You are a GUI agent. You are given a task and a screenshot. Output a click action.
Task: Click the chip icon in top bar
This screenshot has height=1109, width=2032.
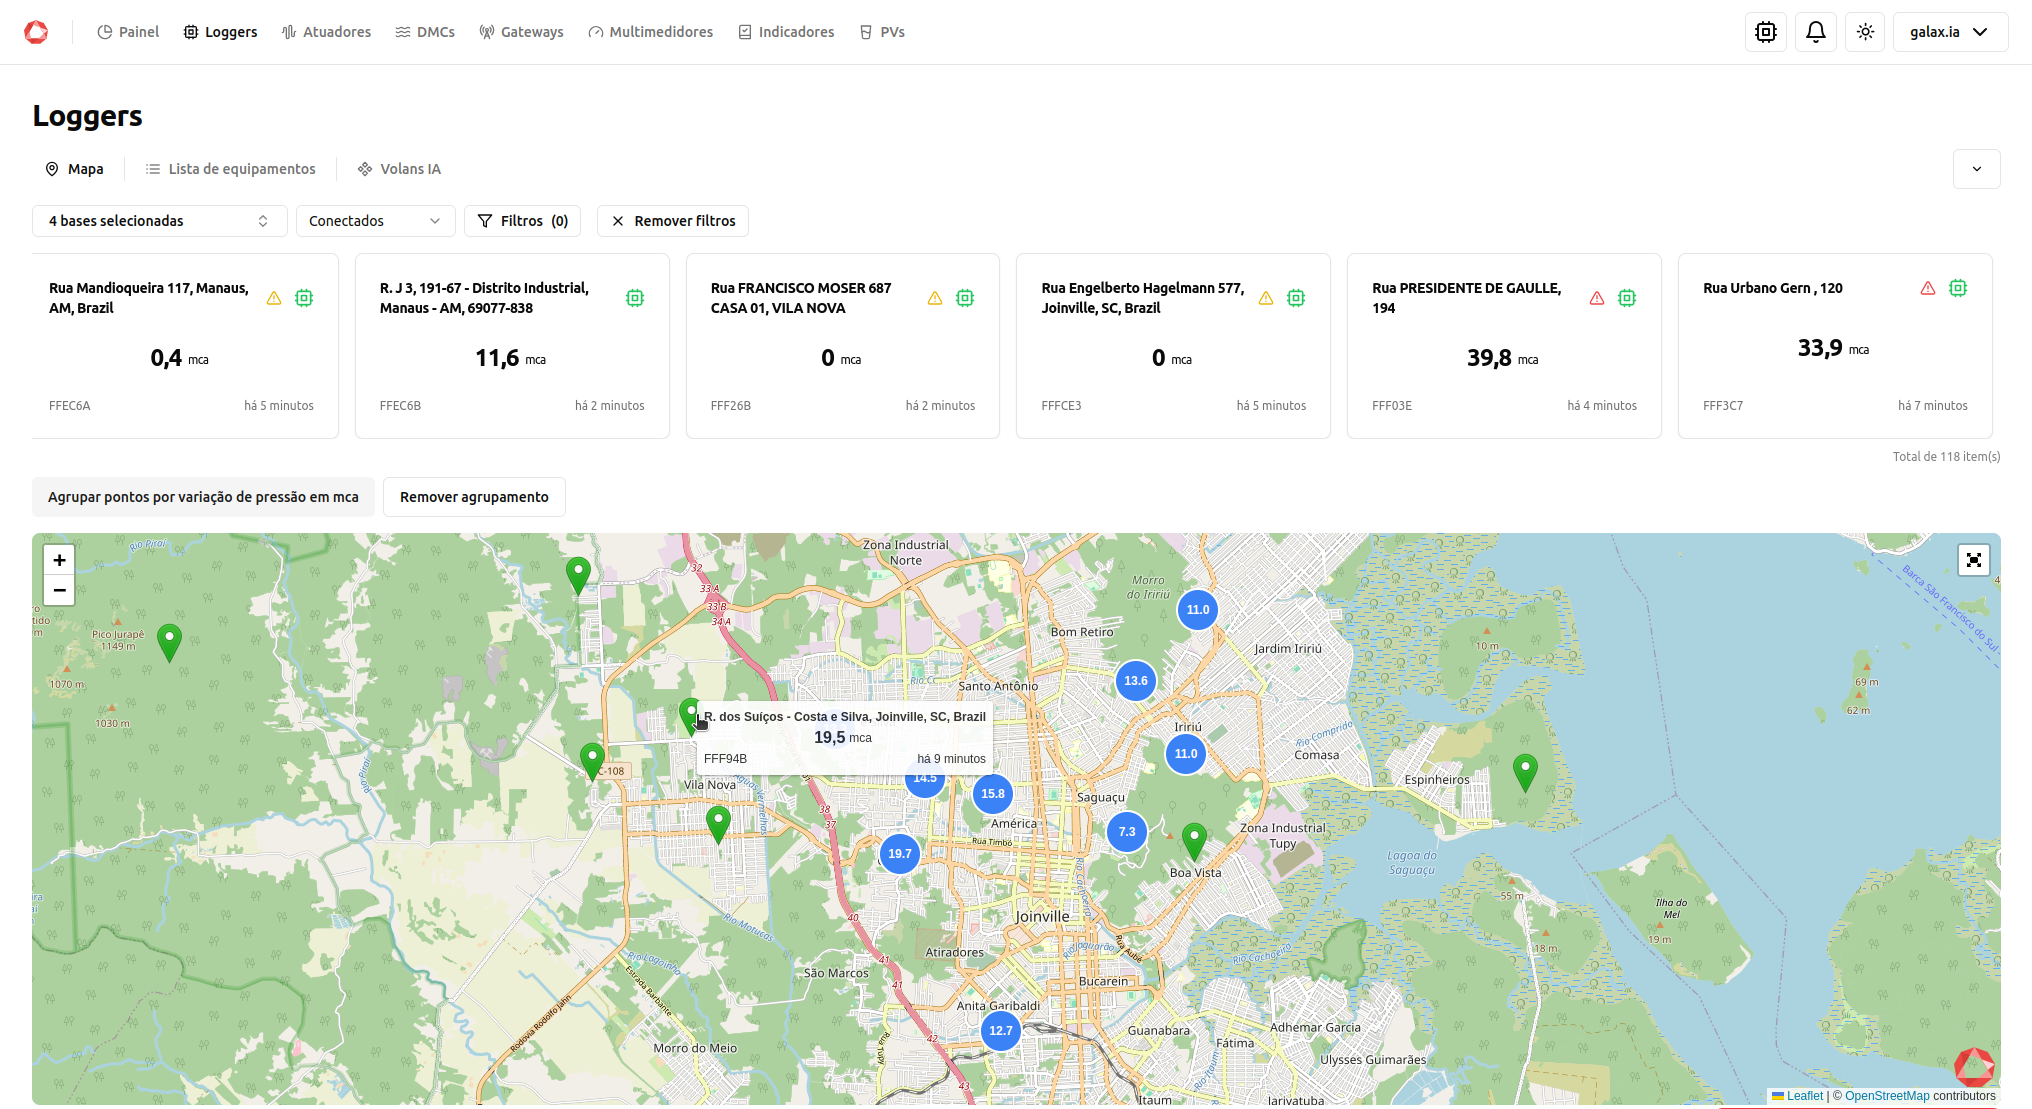[1766, 32]
